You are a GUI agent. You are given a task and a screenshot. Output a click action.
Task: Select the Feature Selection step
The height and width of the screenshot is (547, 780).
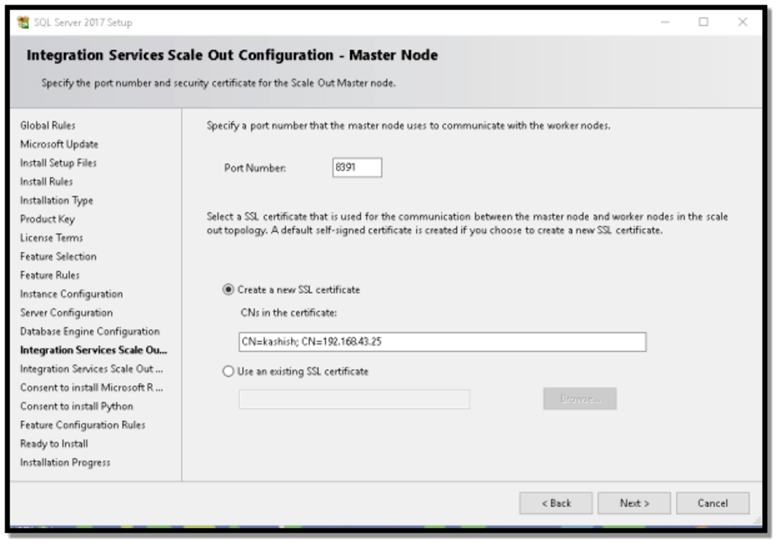tap(58, 257)
